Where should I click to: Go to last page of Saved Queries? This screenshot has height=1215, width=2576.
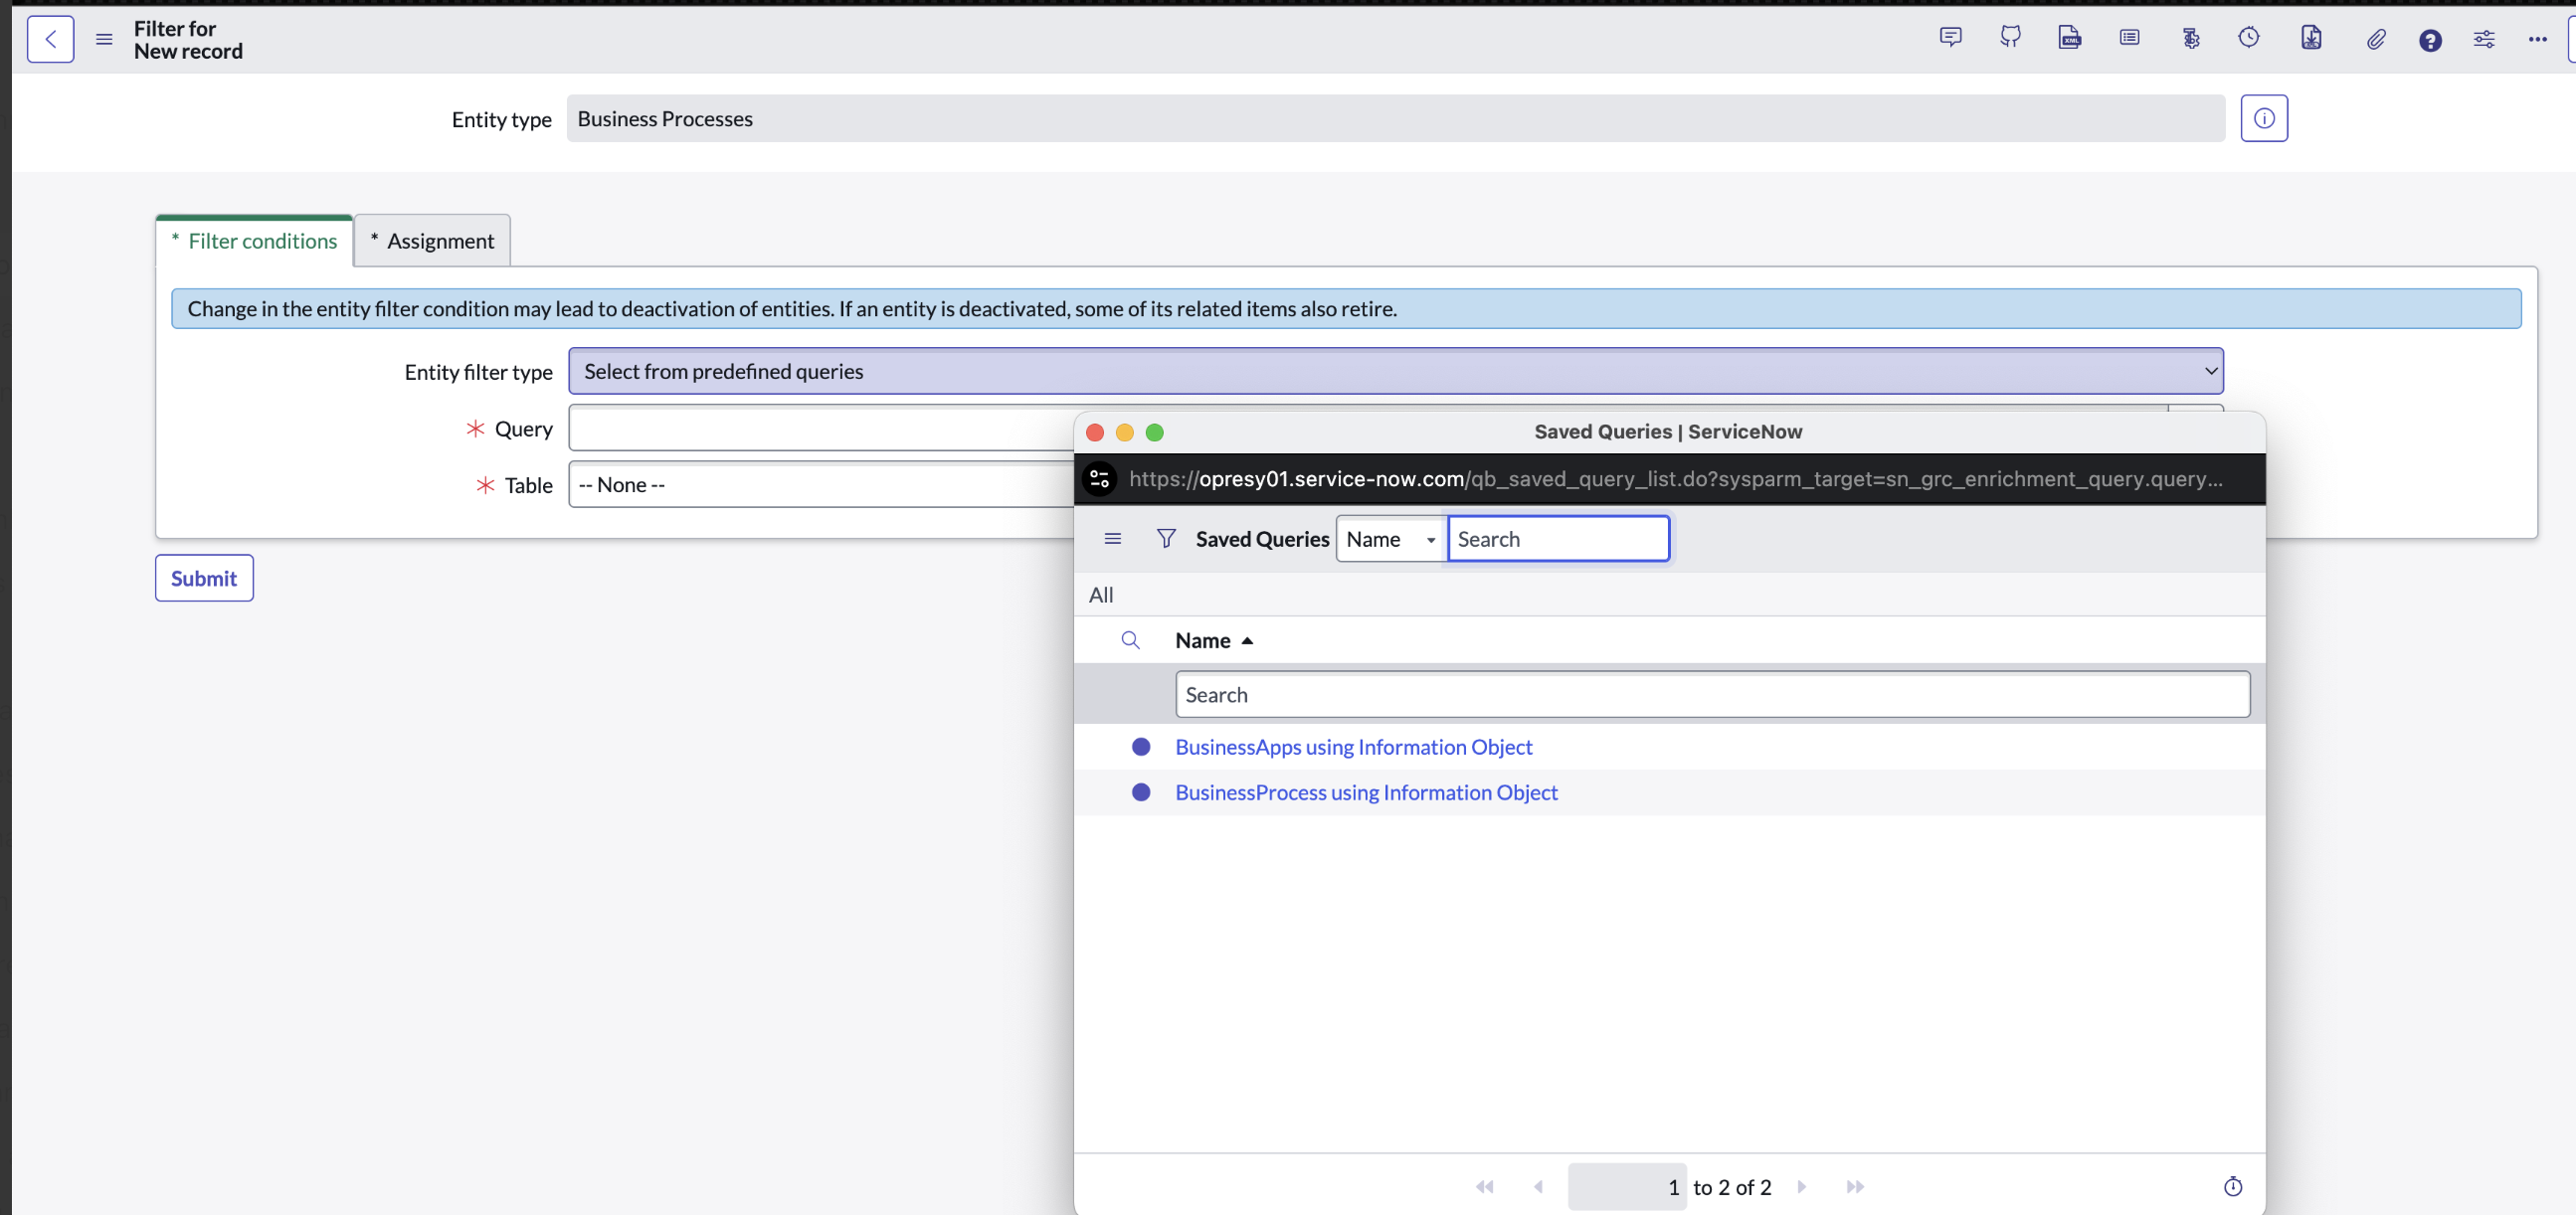tap(1855, 1187)
